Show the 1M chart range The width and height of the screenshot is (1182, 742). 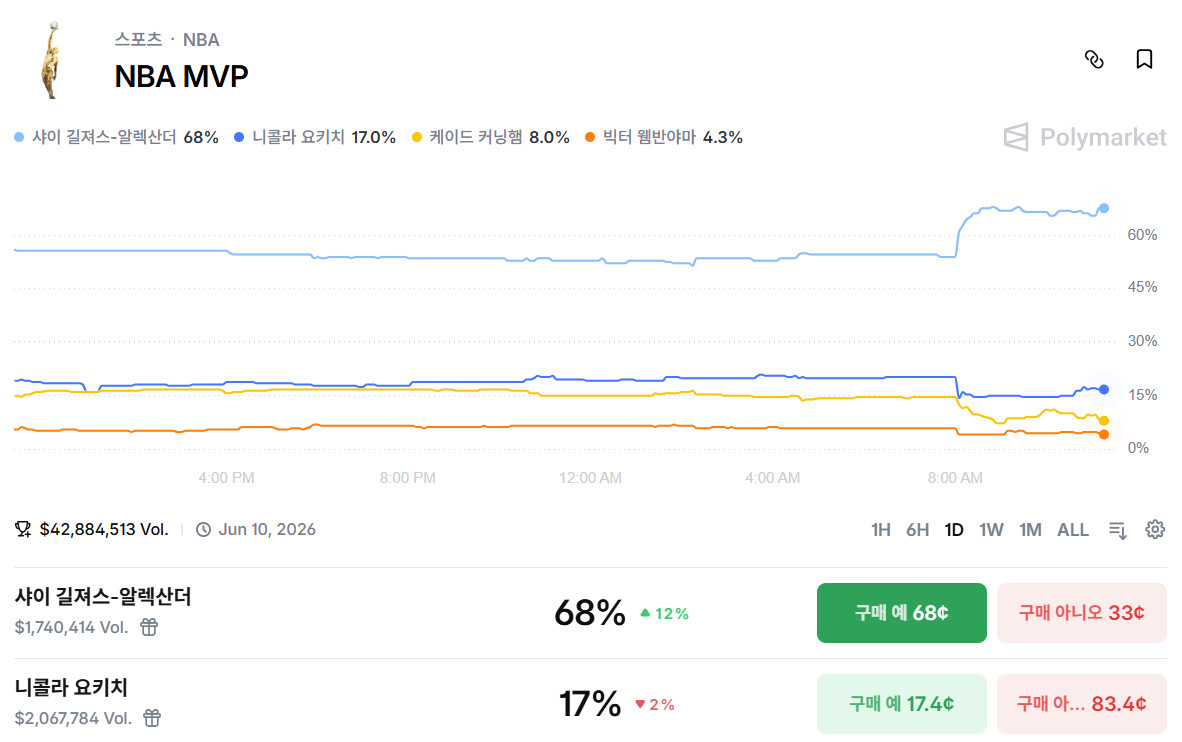[x=1030, y=529]
